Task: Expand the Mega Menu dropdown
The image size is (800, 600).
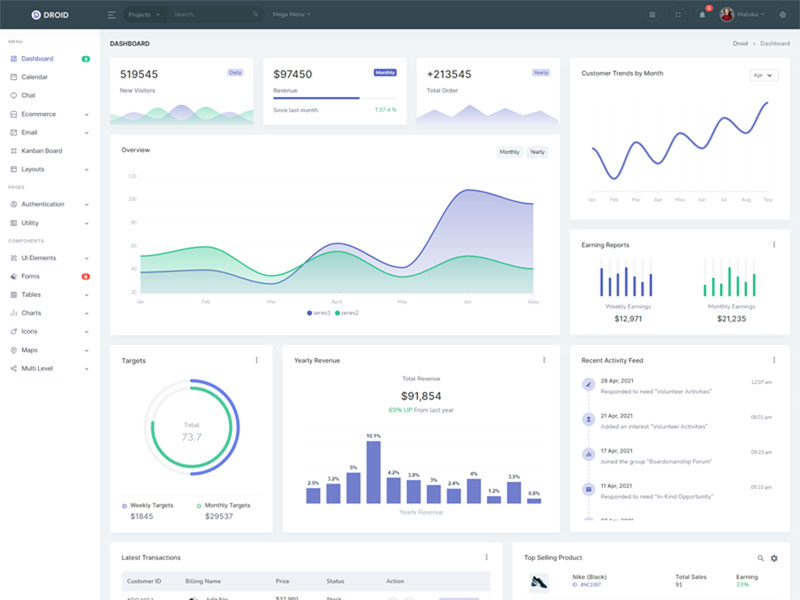Action: click(x=292, y=15)
